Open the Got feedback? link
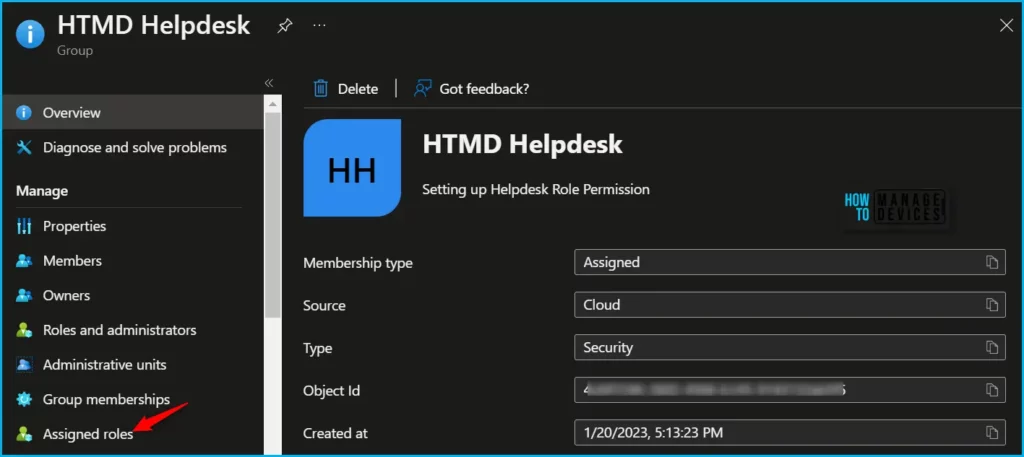Screen dimensions: 1024x457 [x=484, y=89]
